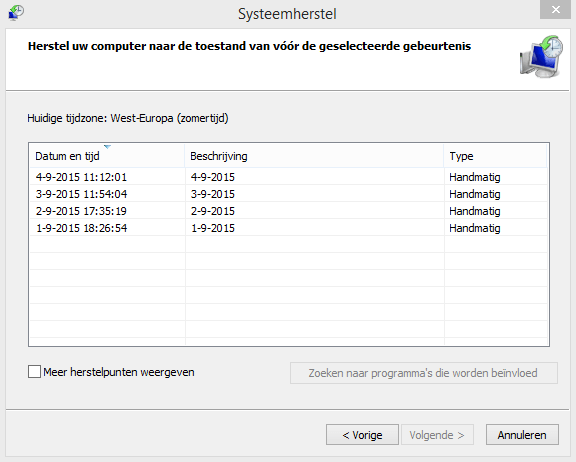Select restore point 4-9-2015 11:12:01
Image resolution: width=576 pixels, height=462 pixels.
[x=288, y=177]
